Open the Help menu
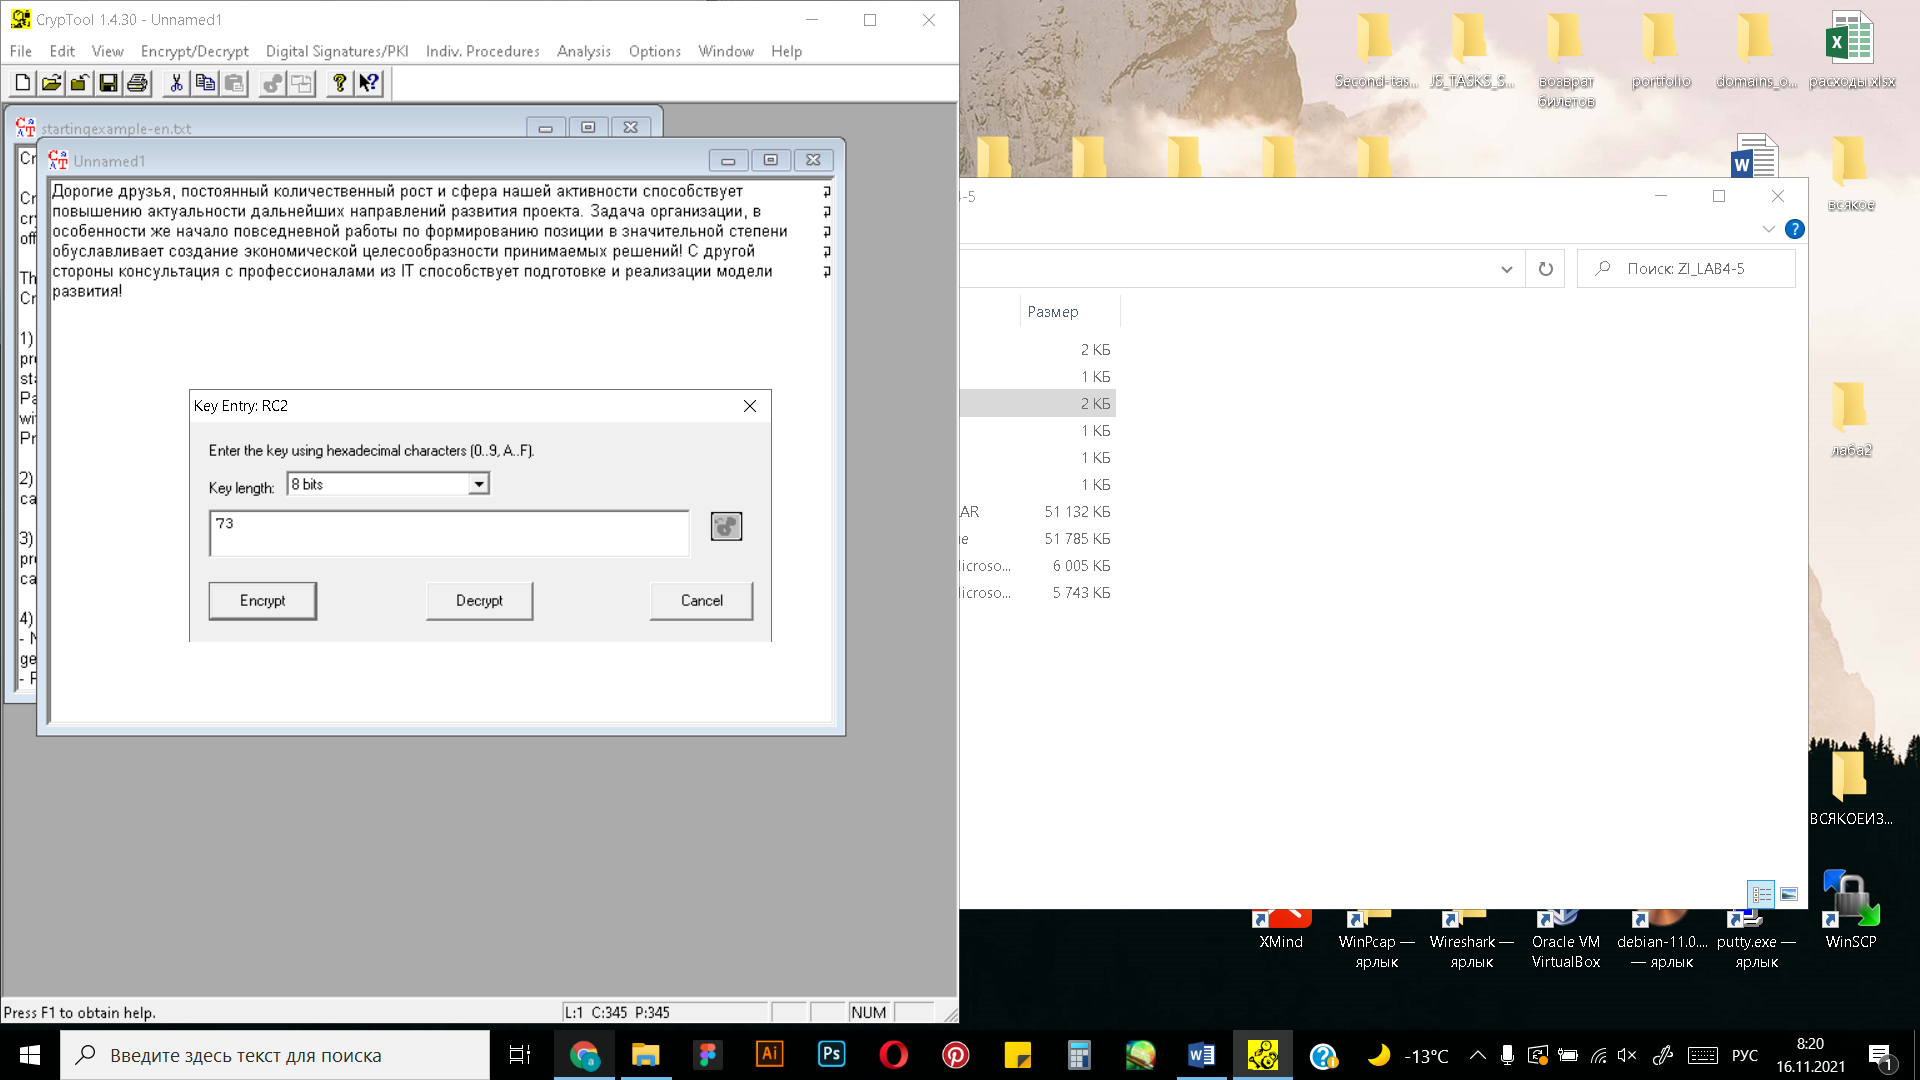1920x1080 pixels. (x=786, y=51)
